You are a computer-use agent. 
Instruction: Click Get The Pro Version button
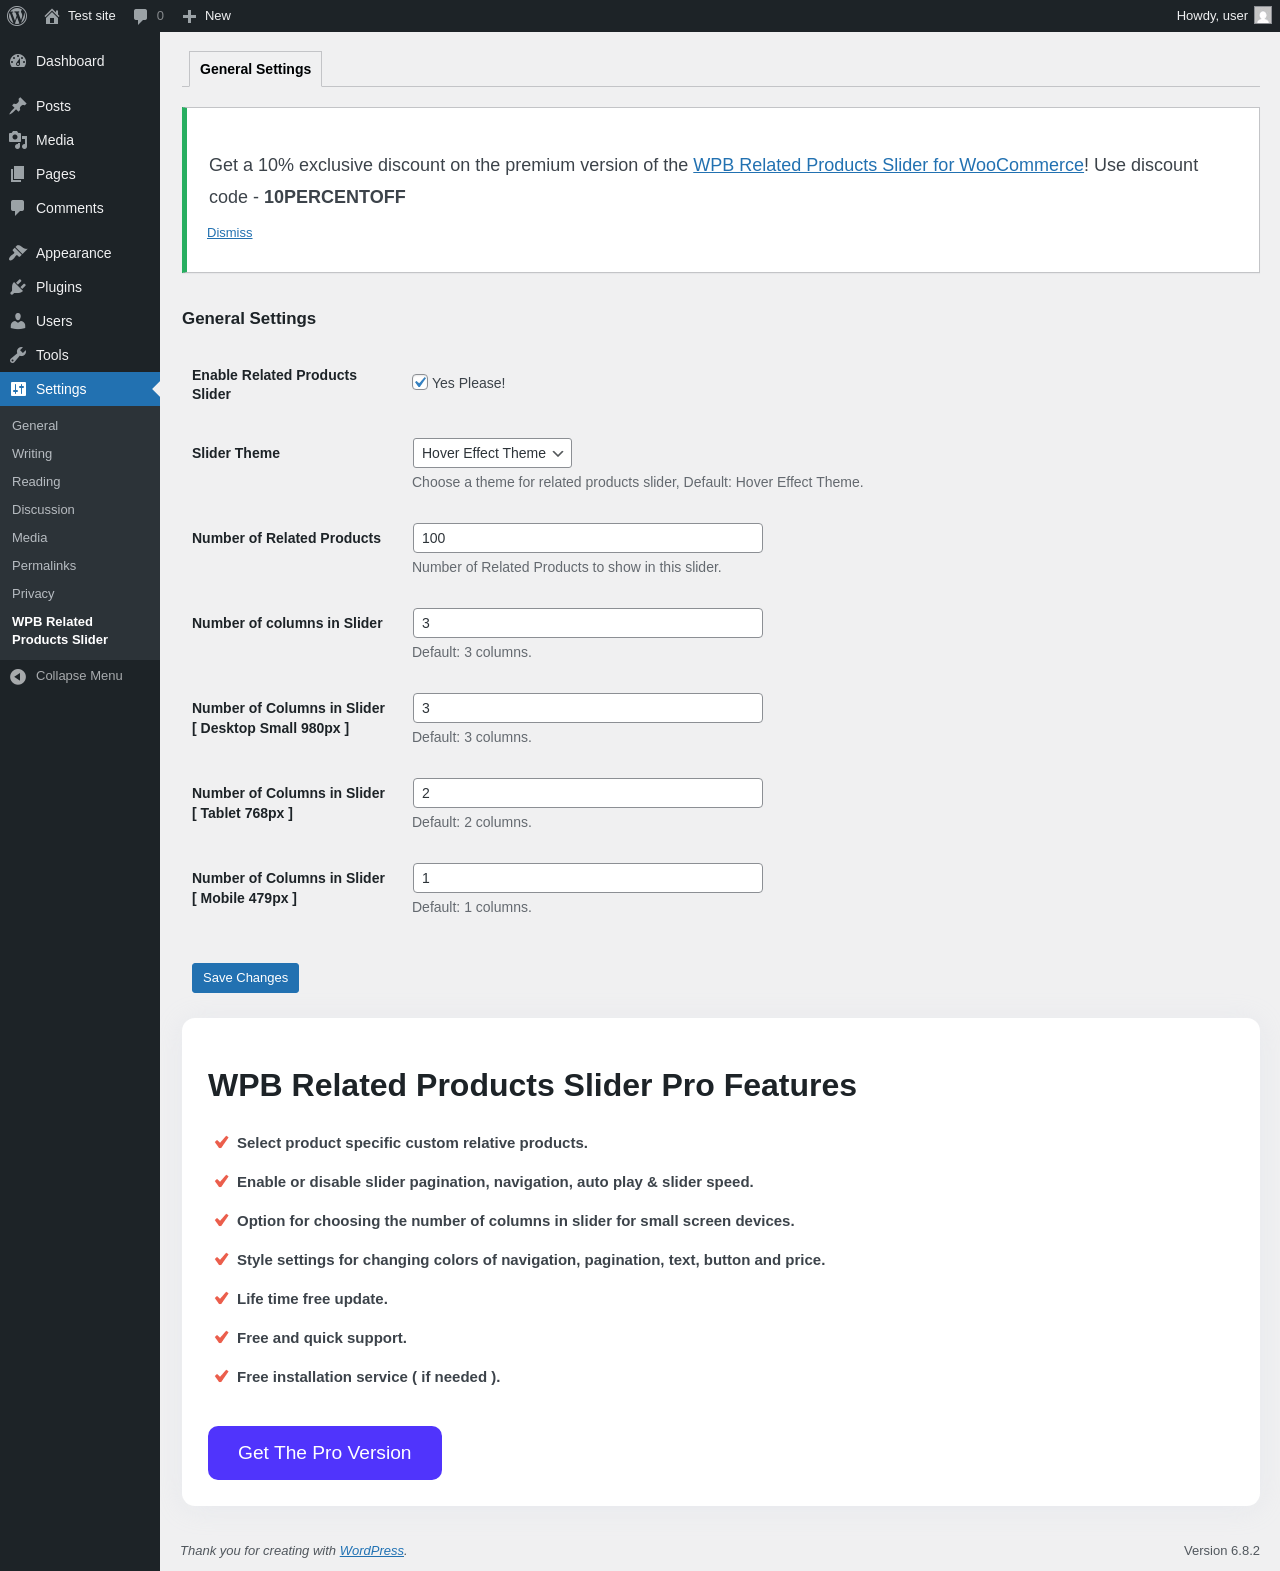tap(325, 1453)
